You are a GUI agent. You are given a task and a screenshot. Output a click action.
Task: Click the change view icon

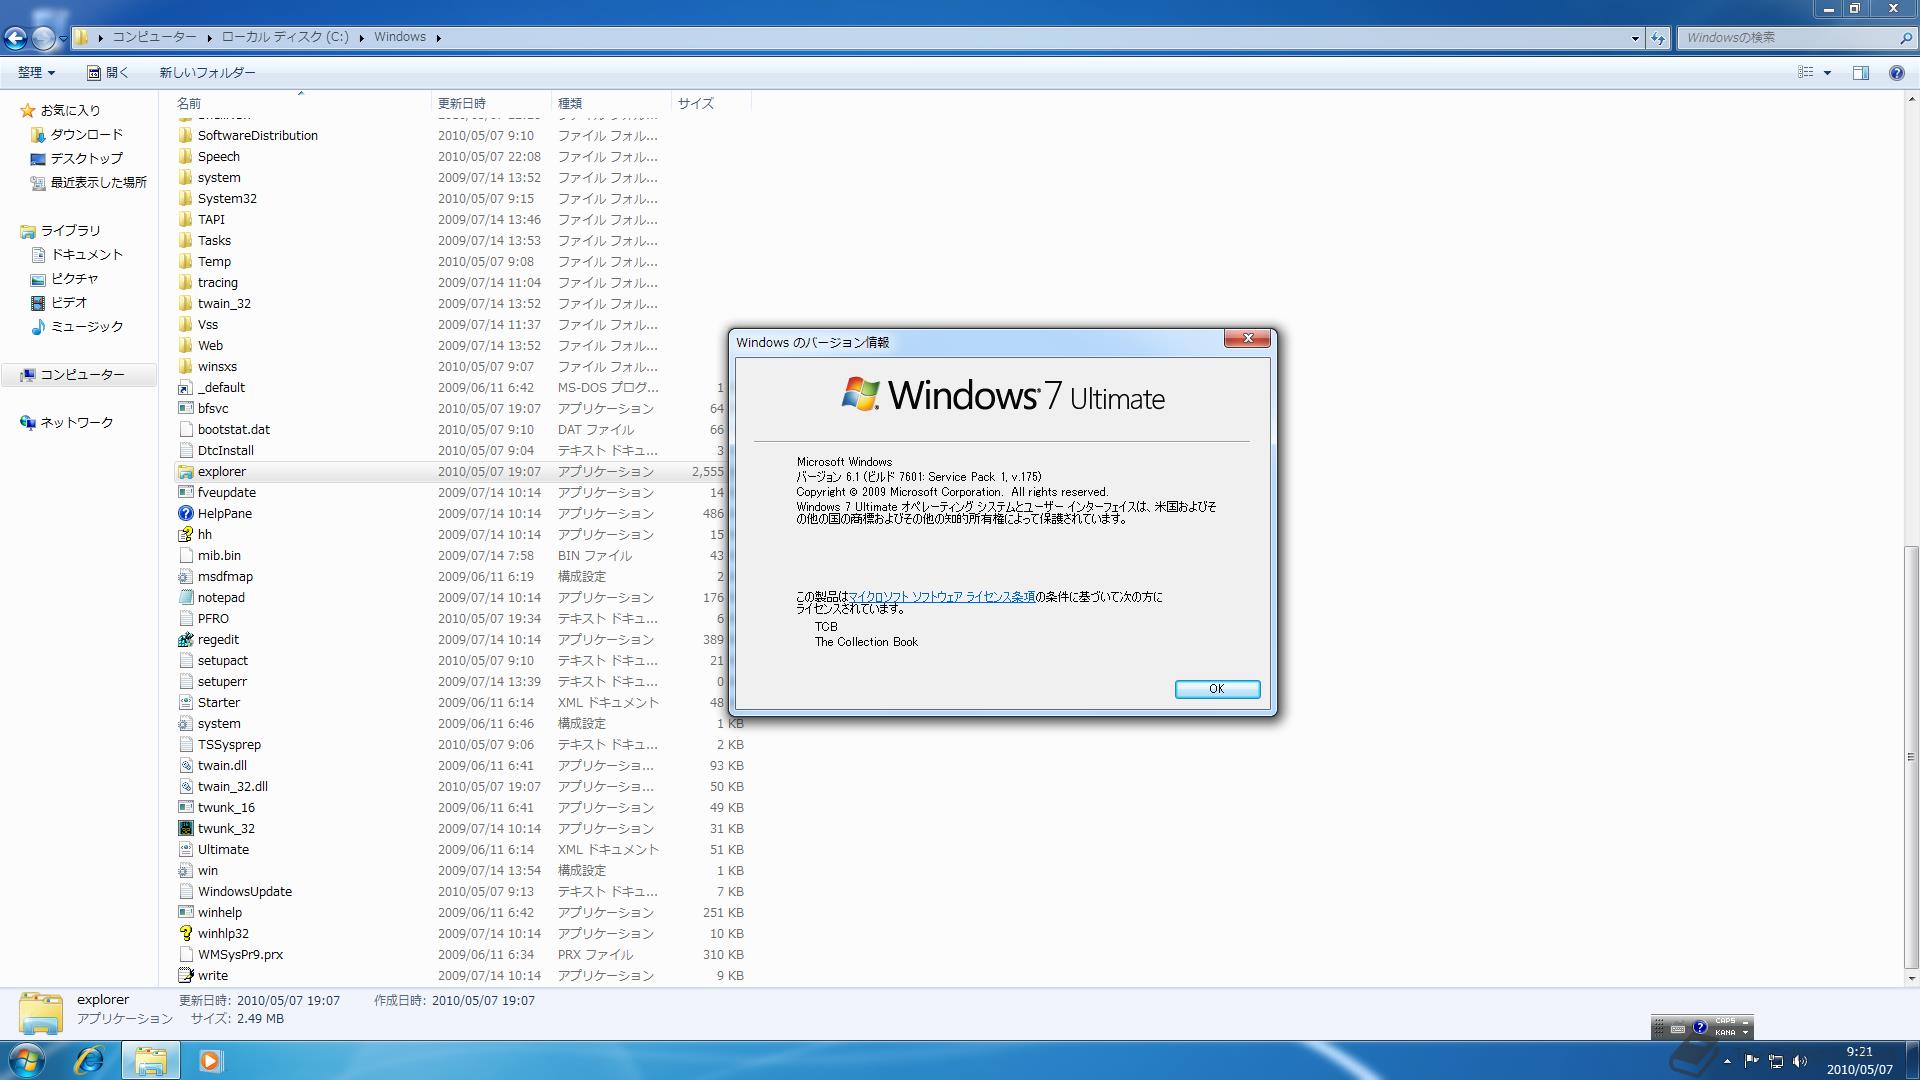[x=1806, y=72]
